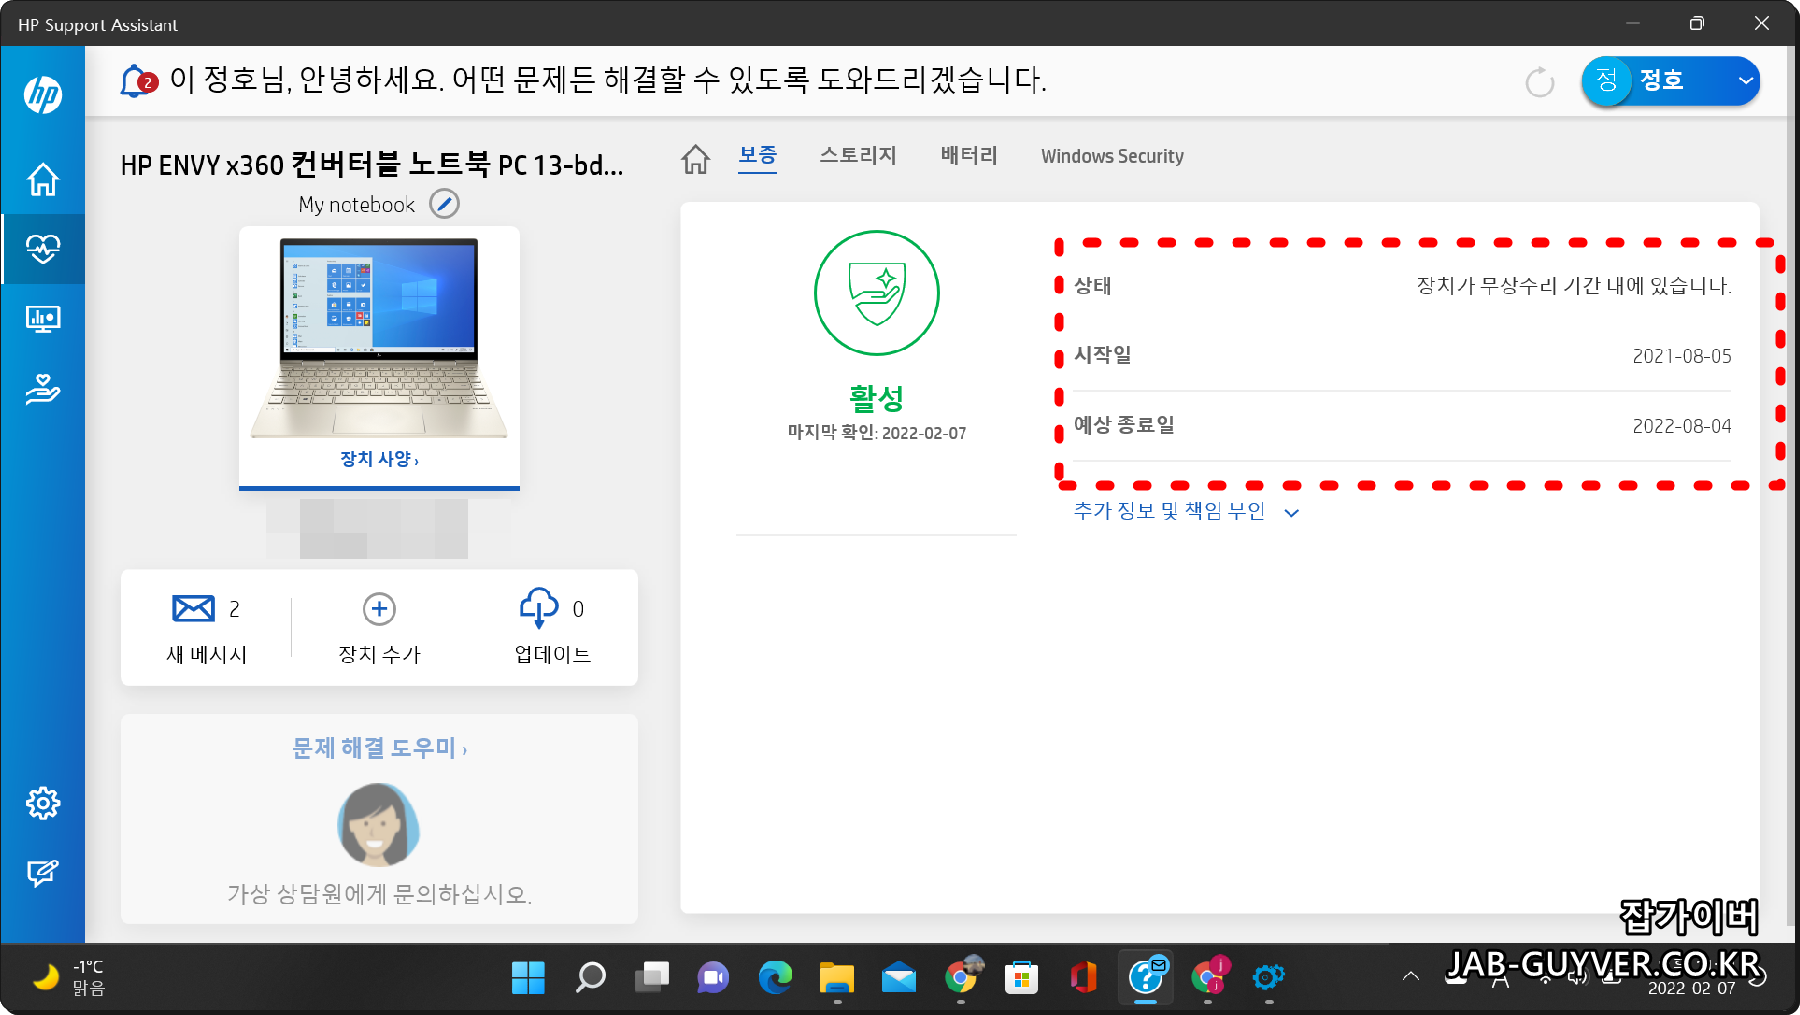Open the updates cloud download icon
Viewport: 1800px width, 1015px height.
tap(539, 608)
